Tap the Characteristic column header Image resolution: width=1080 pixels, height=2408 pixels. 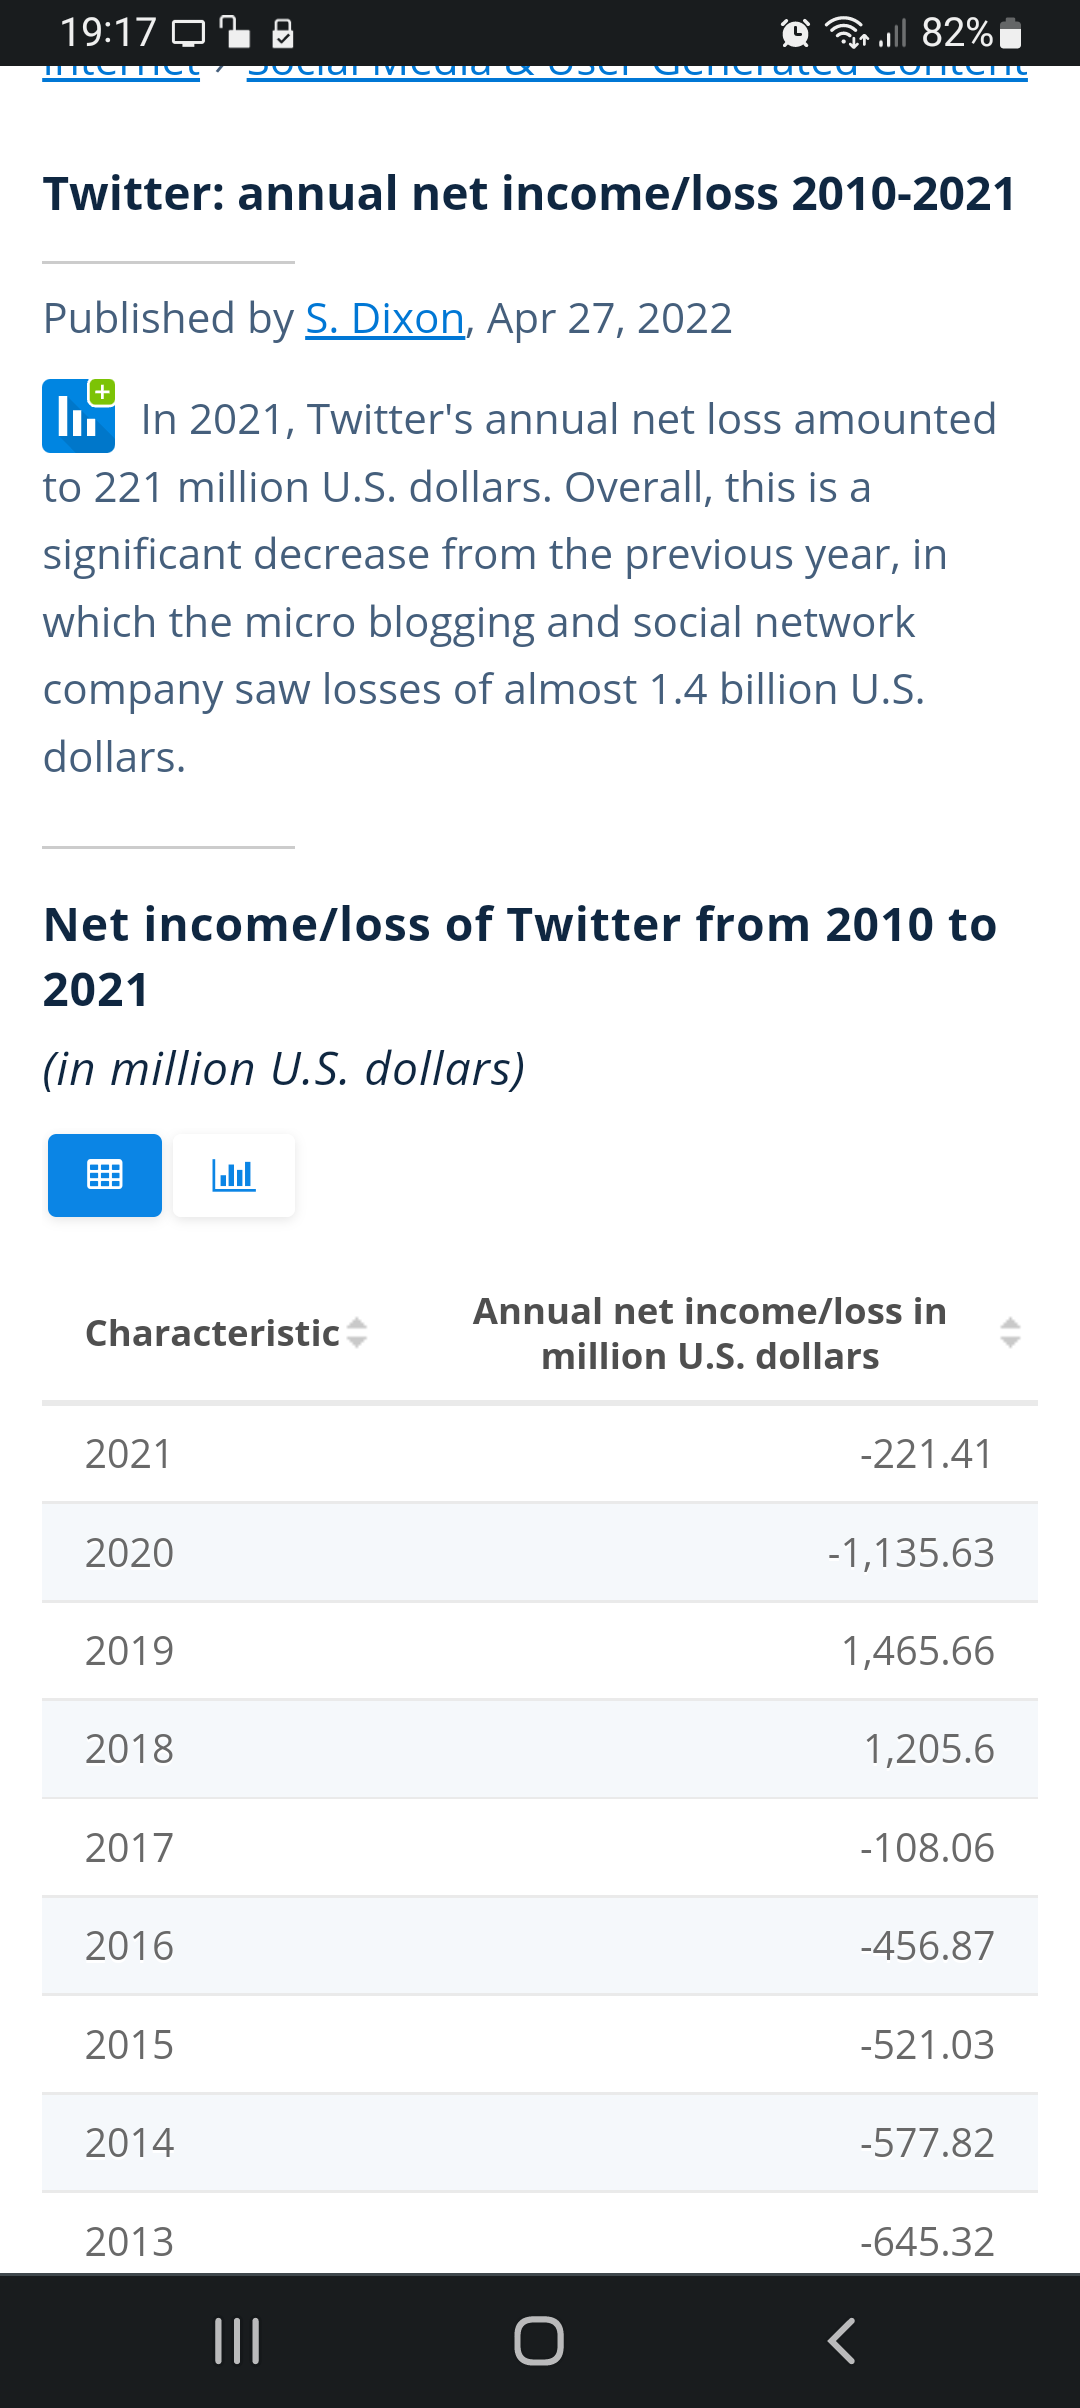212,1333
